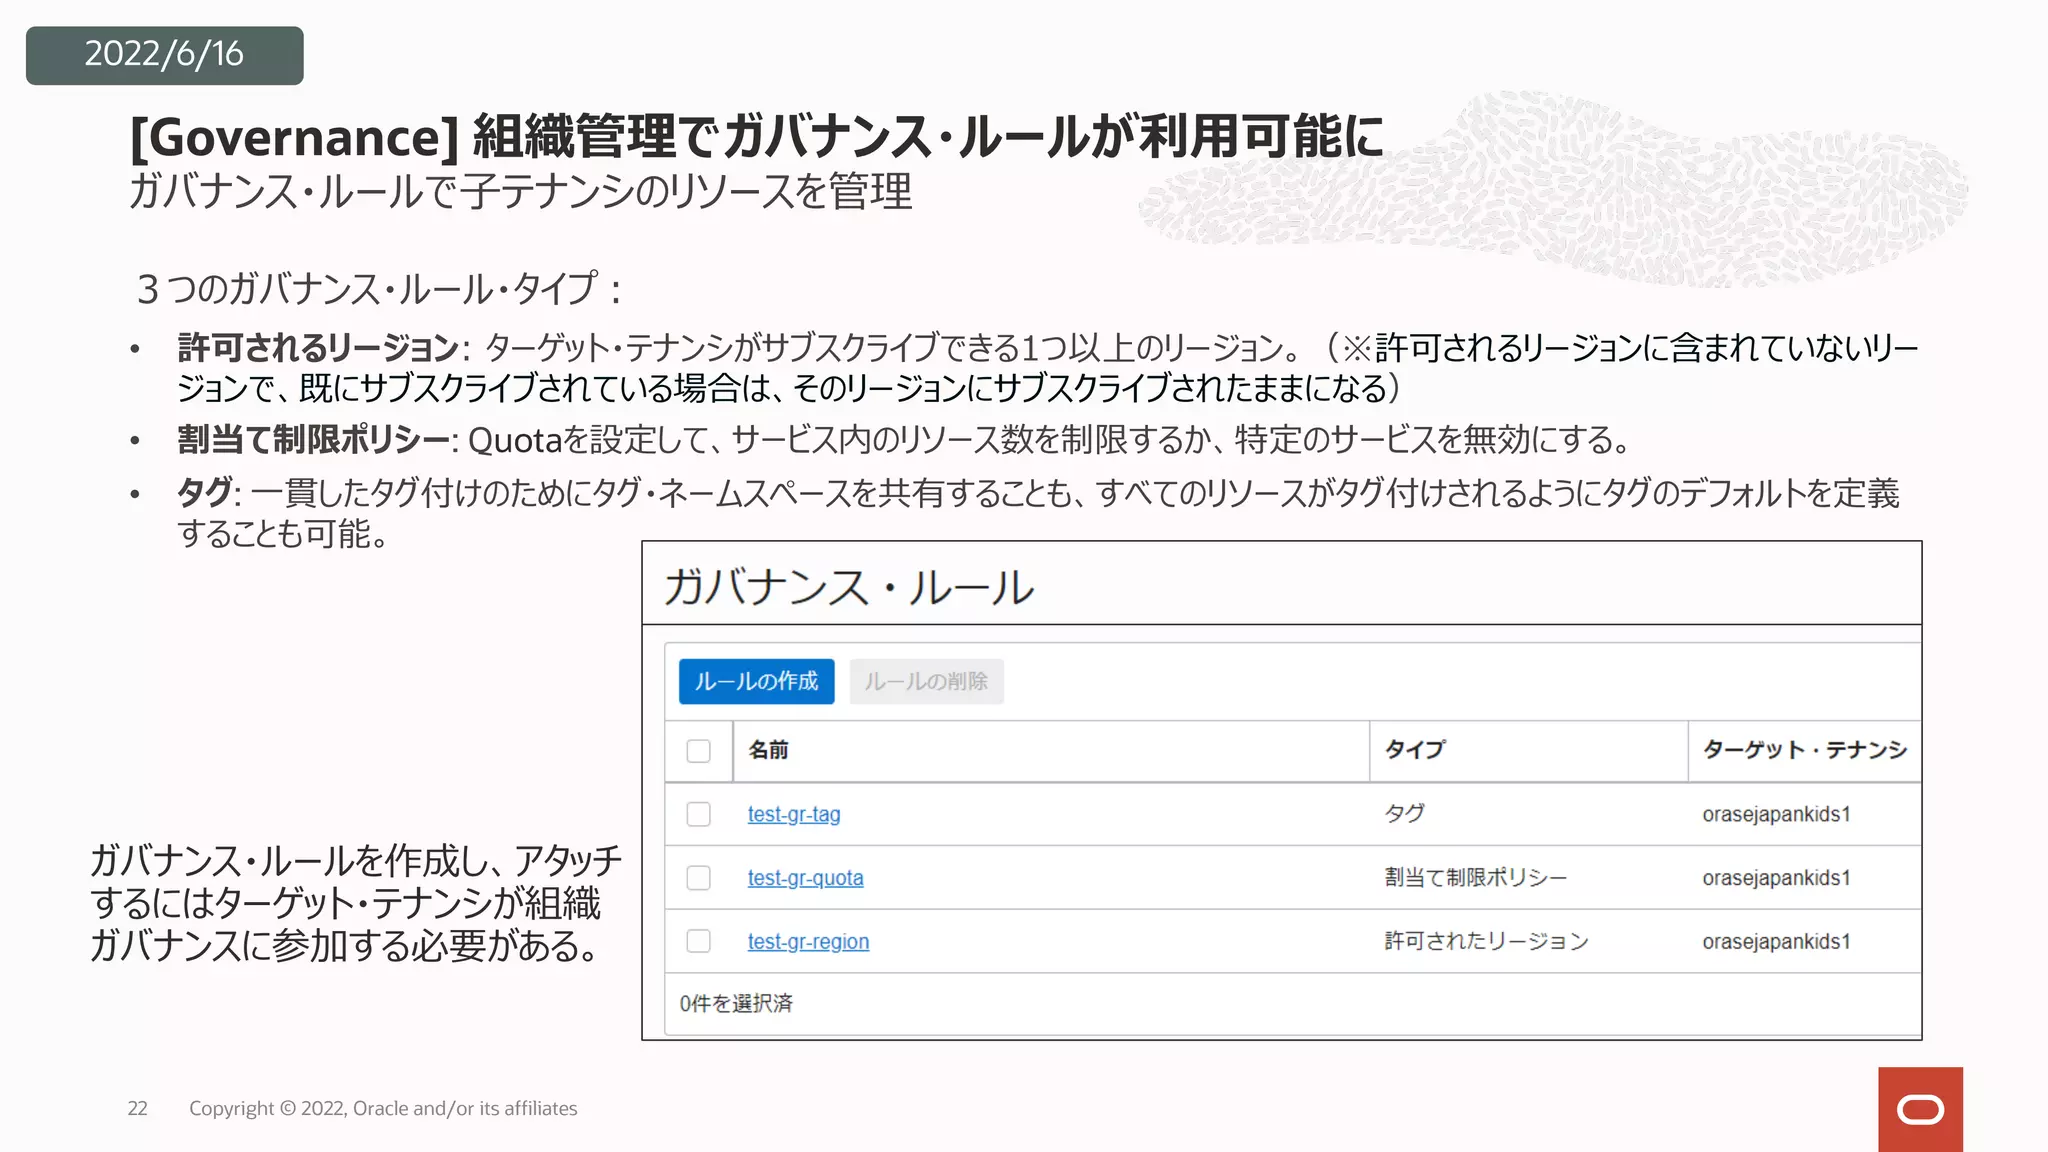This screenshot has height=1152, width=2048.
Task: Click the 割当て制限ポリシー type cell
Action: click(1475, 877)
